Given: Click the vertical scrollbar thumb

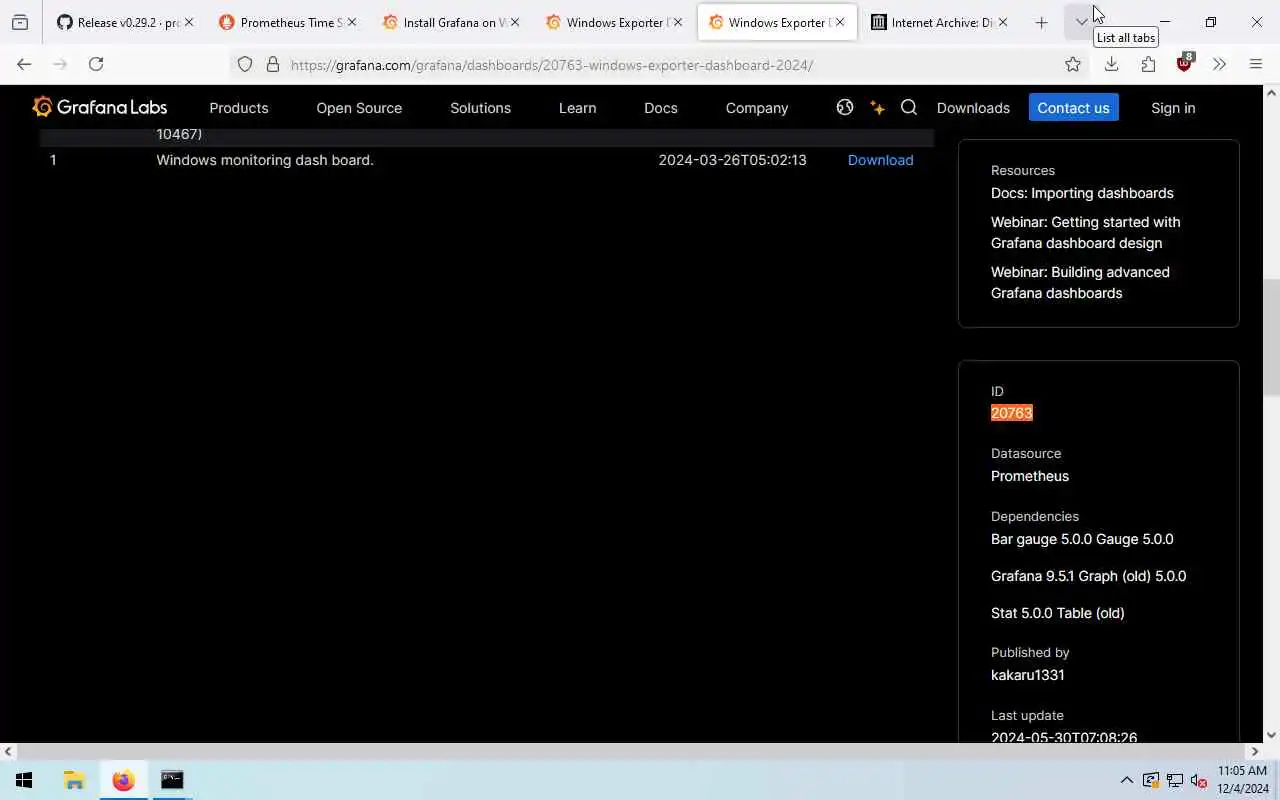Looking at the screenshot, I should click(1271, 336).
